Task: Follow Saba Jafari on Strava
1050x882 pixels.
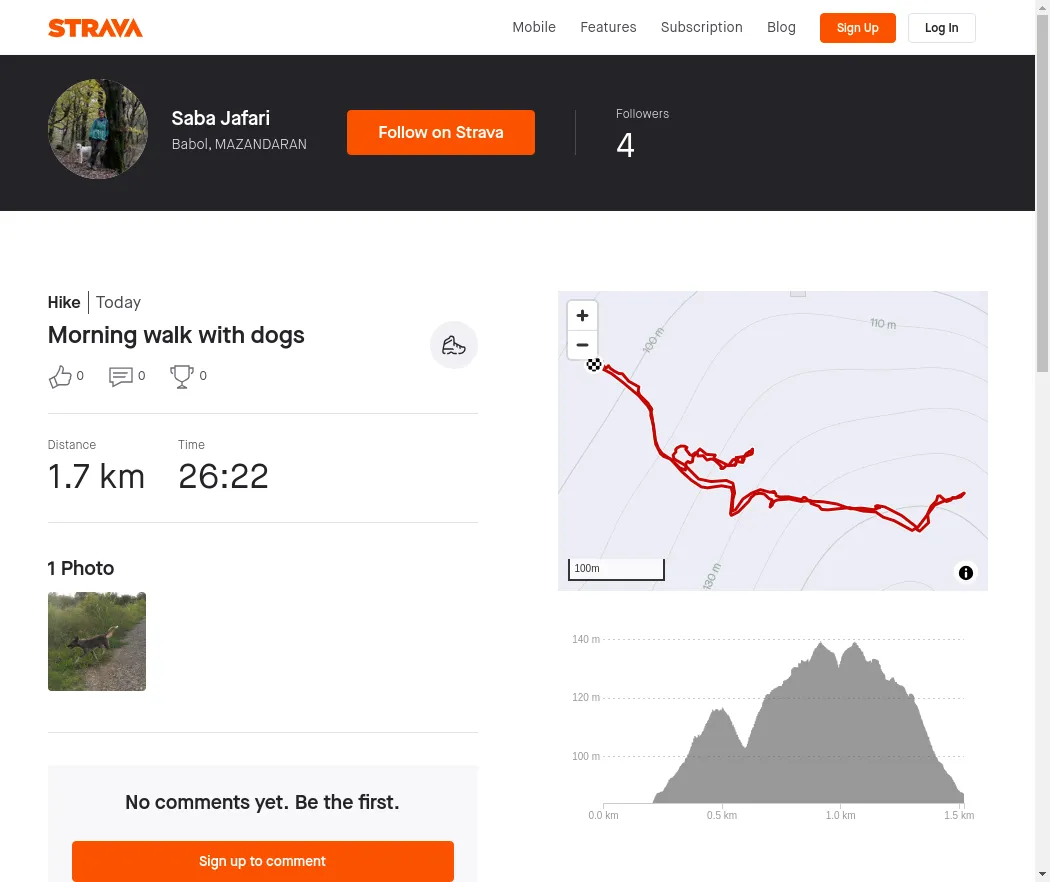Action: (x=440, y=132)
